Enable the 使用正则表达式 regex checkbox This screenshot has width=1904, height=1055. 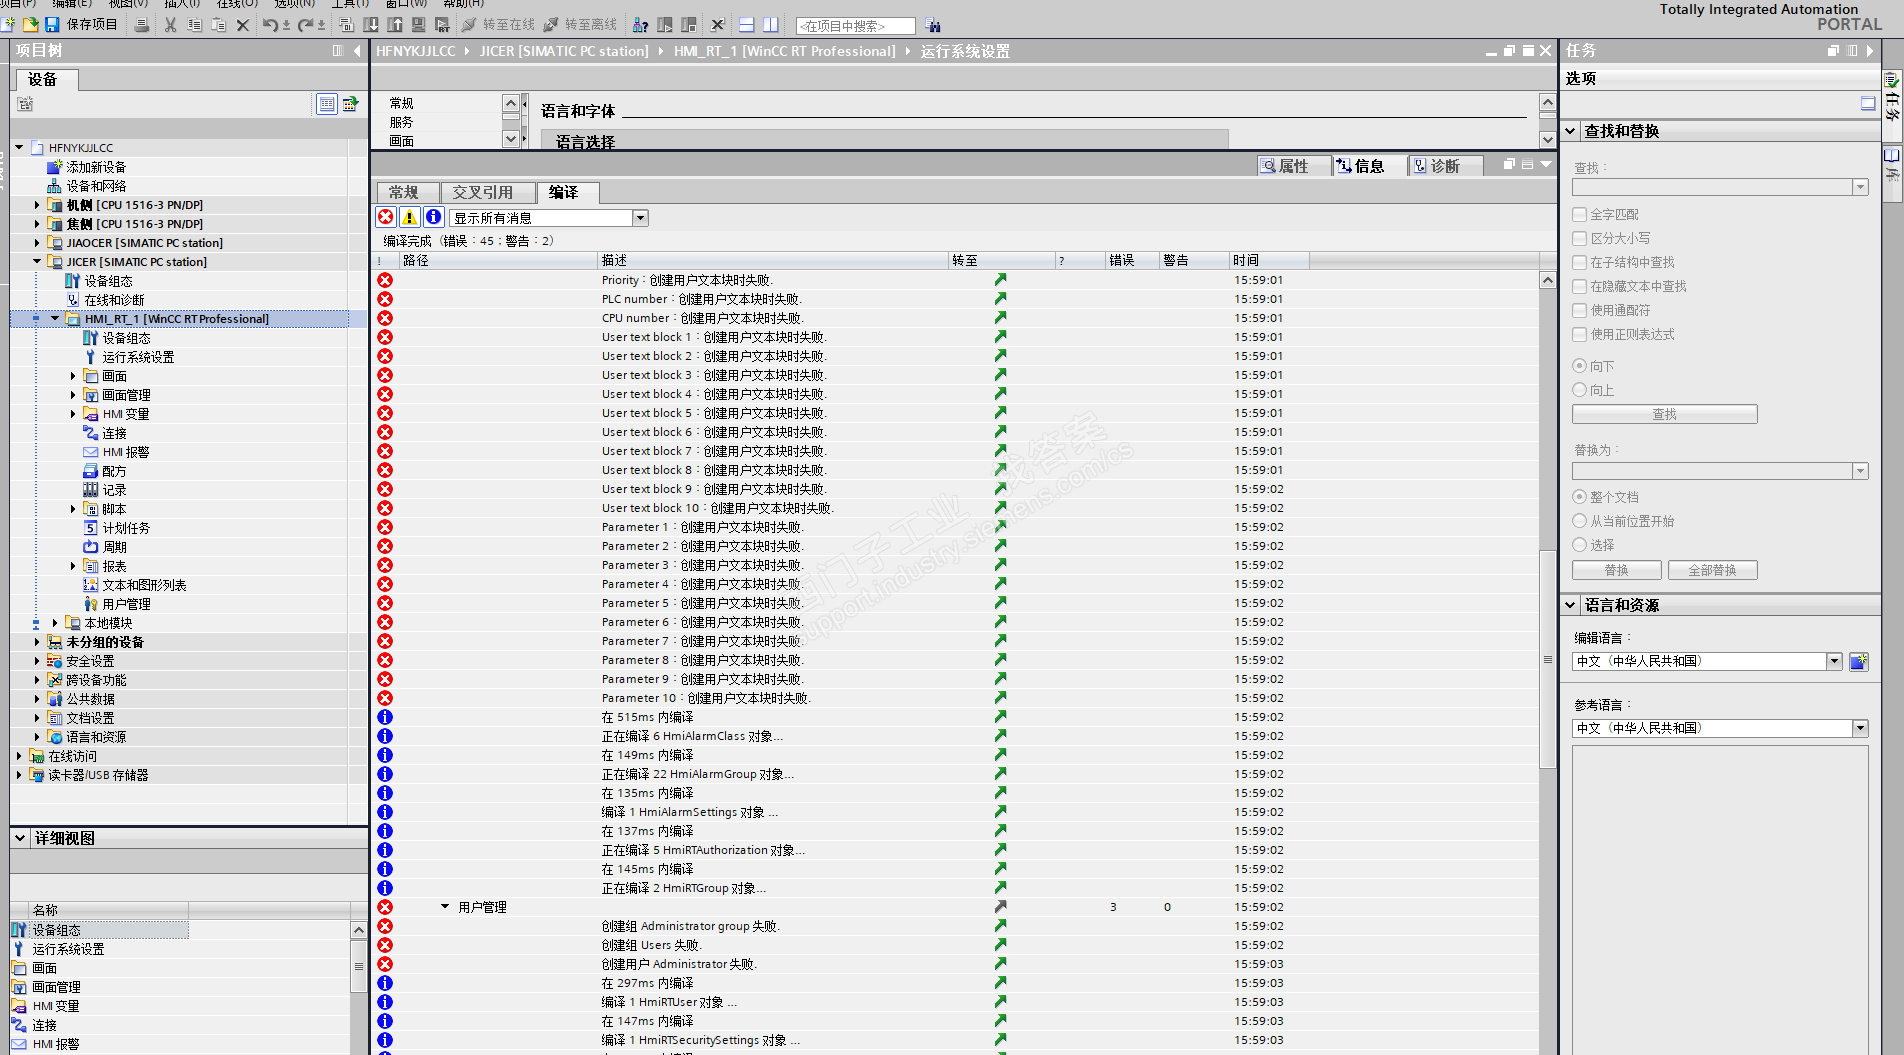point(1580,334)
